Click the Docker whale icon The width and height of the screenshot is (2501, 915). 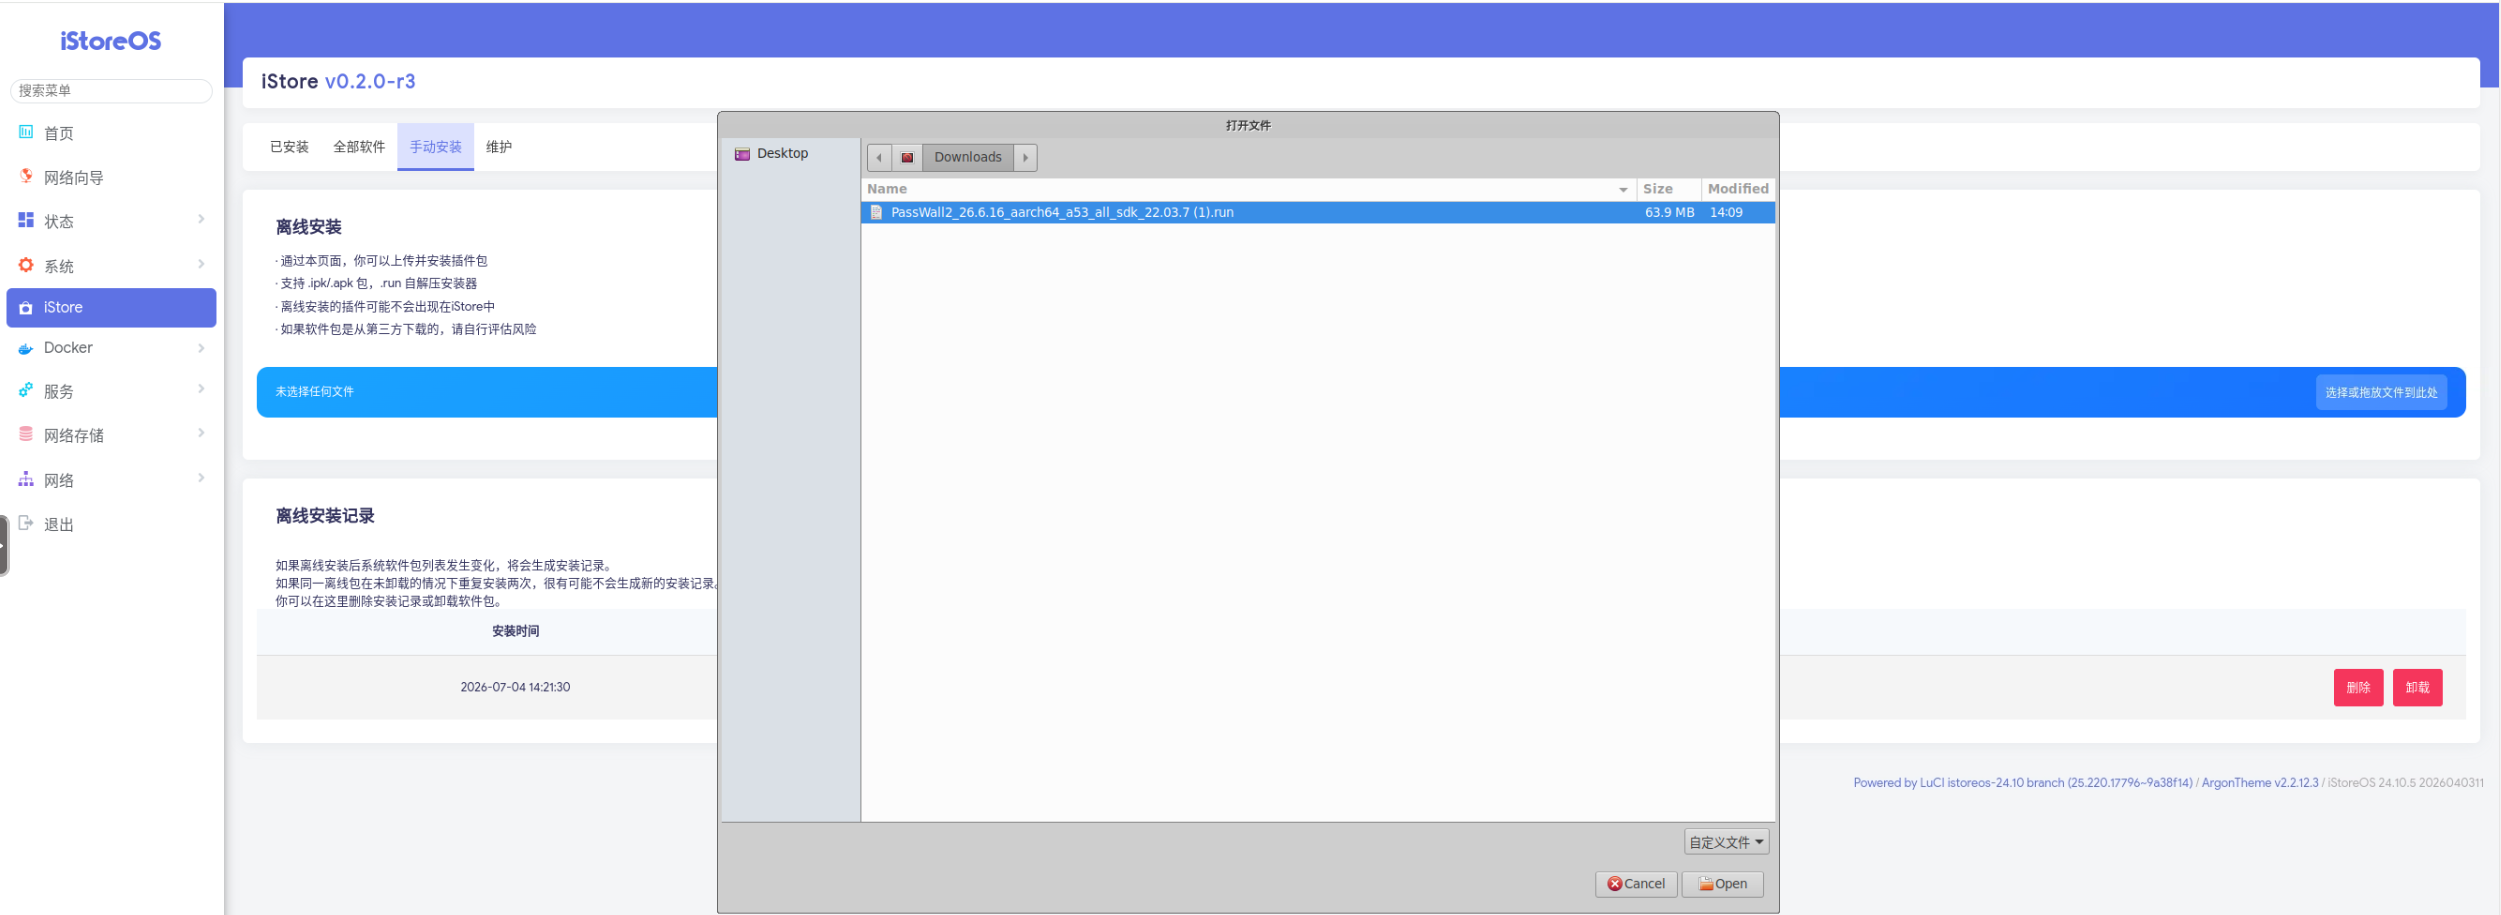(26, 349)
